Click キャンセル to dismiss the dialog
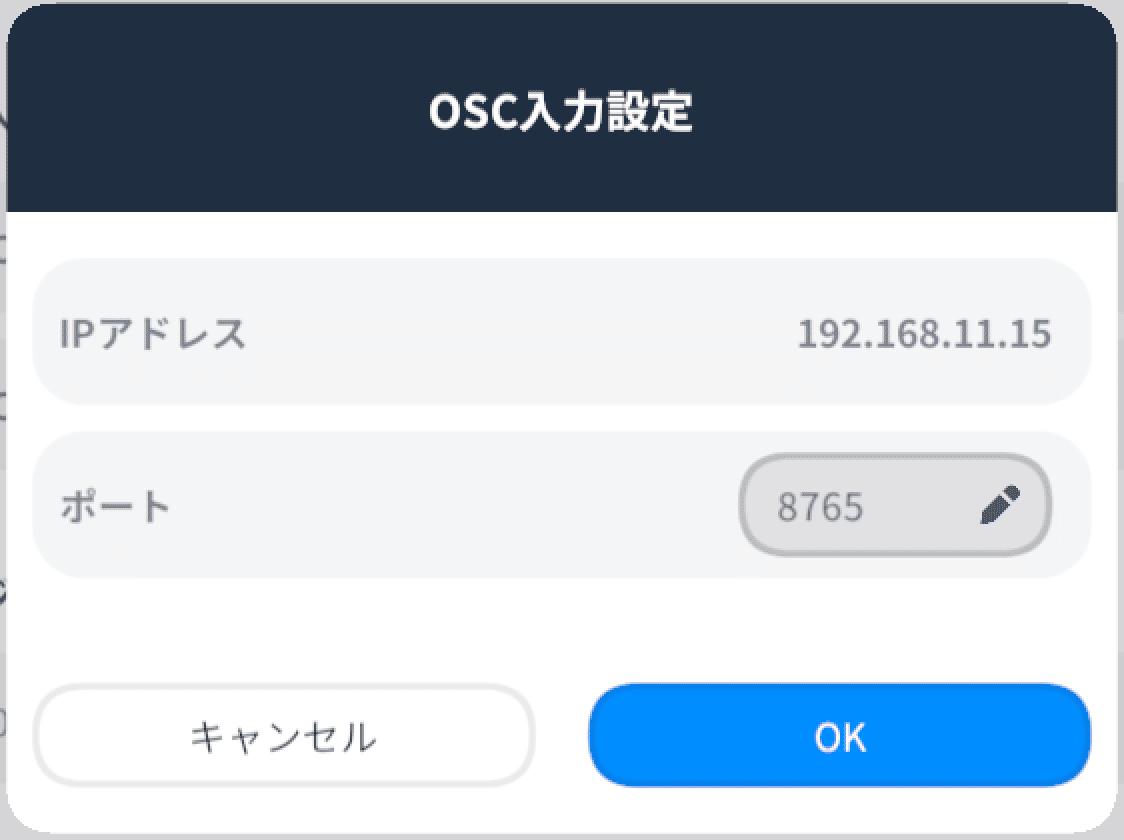 point(285,737)
